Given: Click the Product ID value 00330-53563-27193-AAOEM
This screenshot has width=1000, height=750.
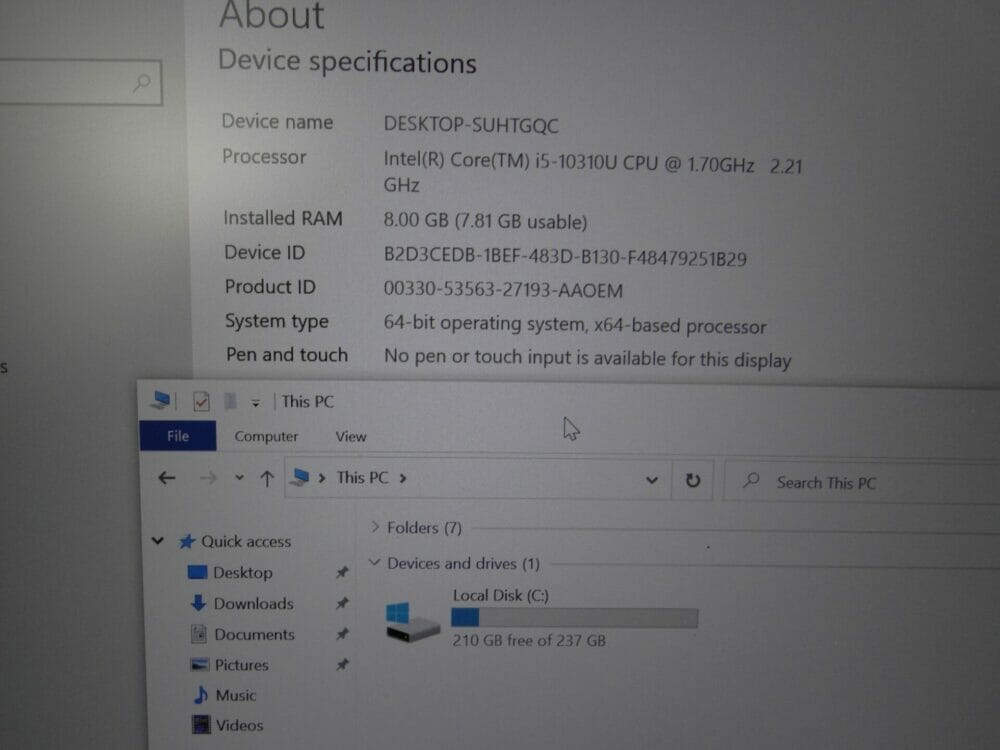Looking at the screenshot, I should [x=503, y=290].
